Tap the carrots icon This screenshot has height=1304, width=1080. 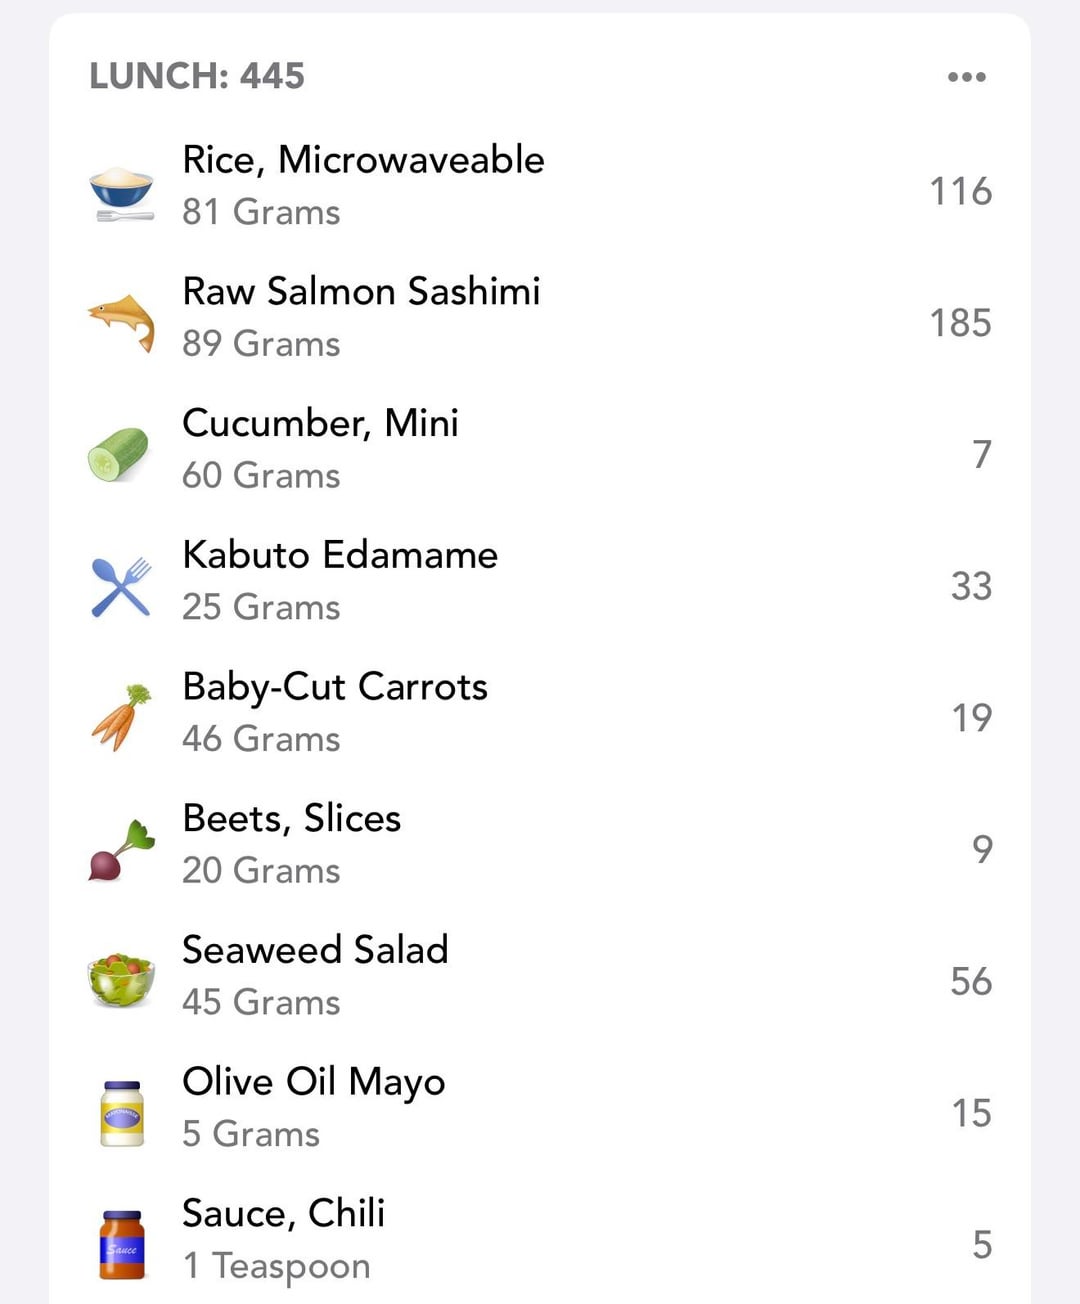[x=121, y=717]
